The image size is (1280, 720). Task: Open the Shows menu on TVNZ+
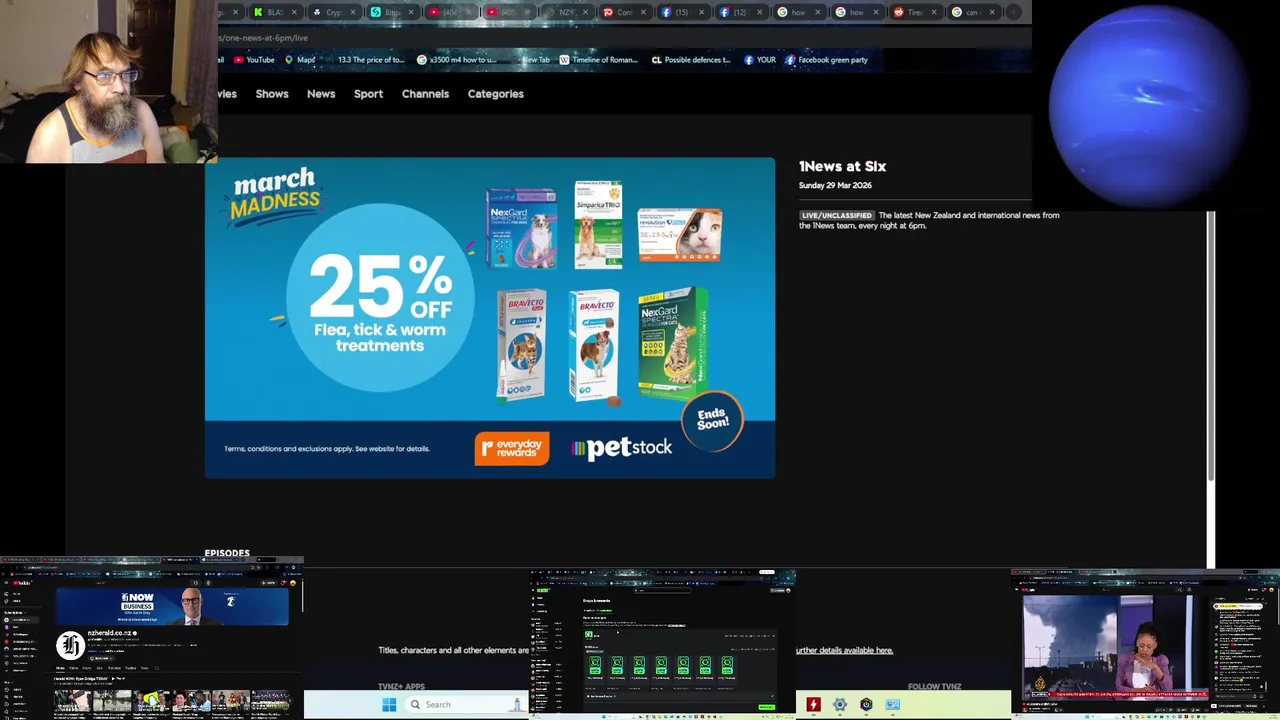272,94
